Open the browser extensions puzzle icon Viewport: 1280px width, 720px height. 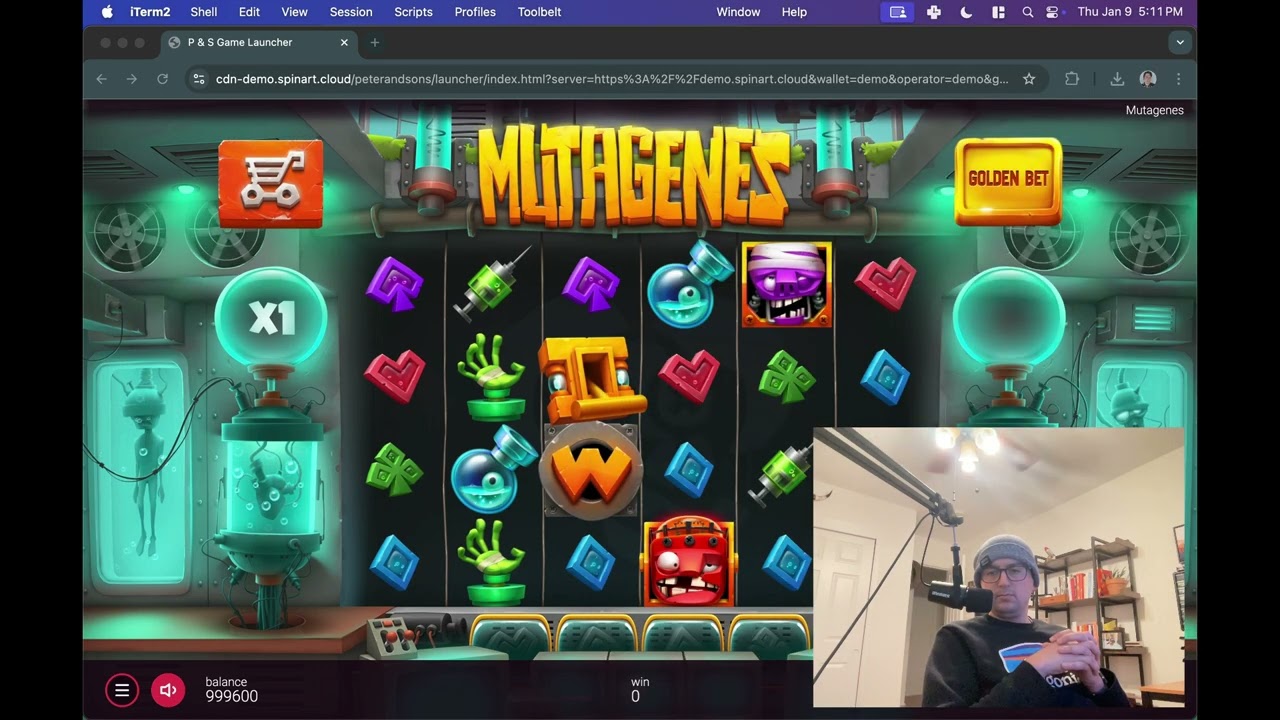tap(1072, 79)
